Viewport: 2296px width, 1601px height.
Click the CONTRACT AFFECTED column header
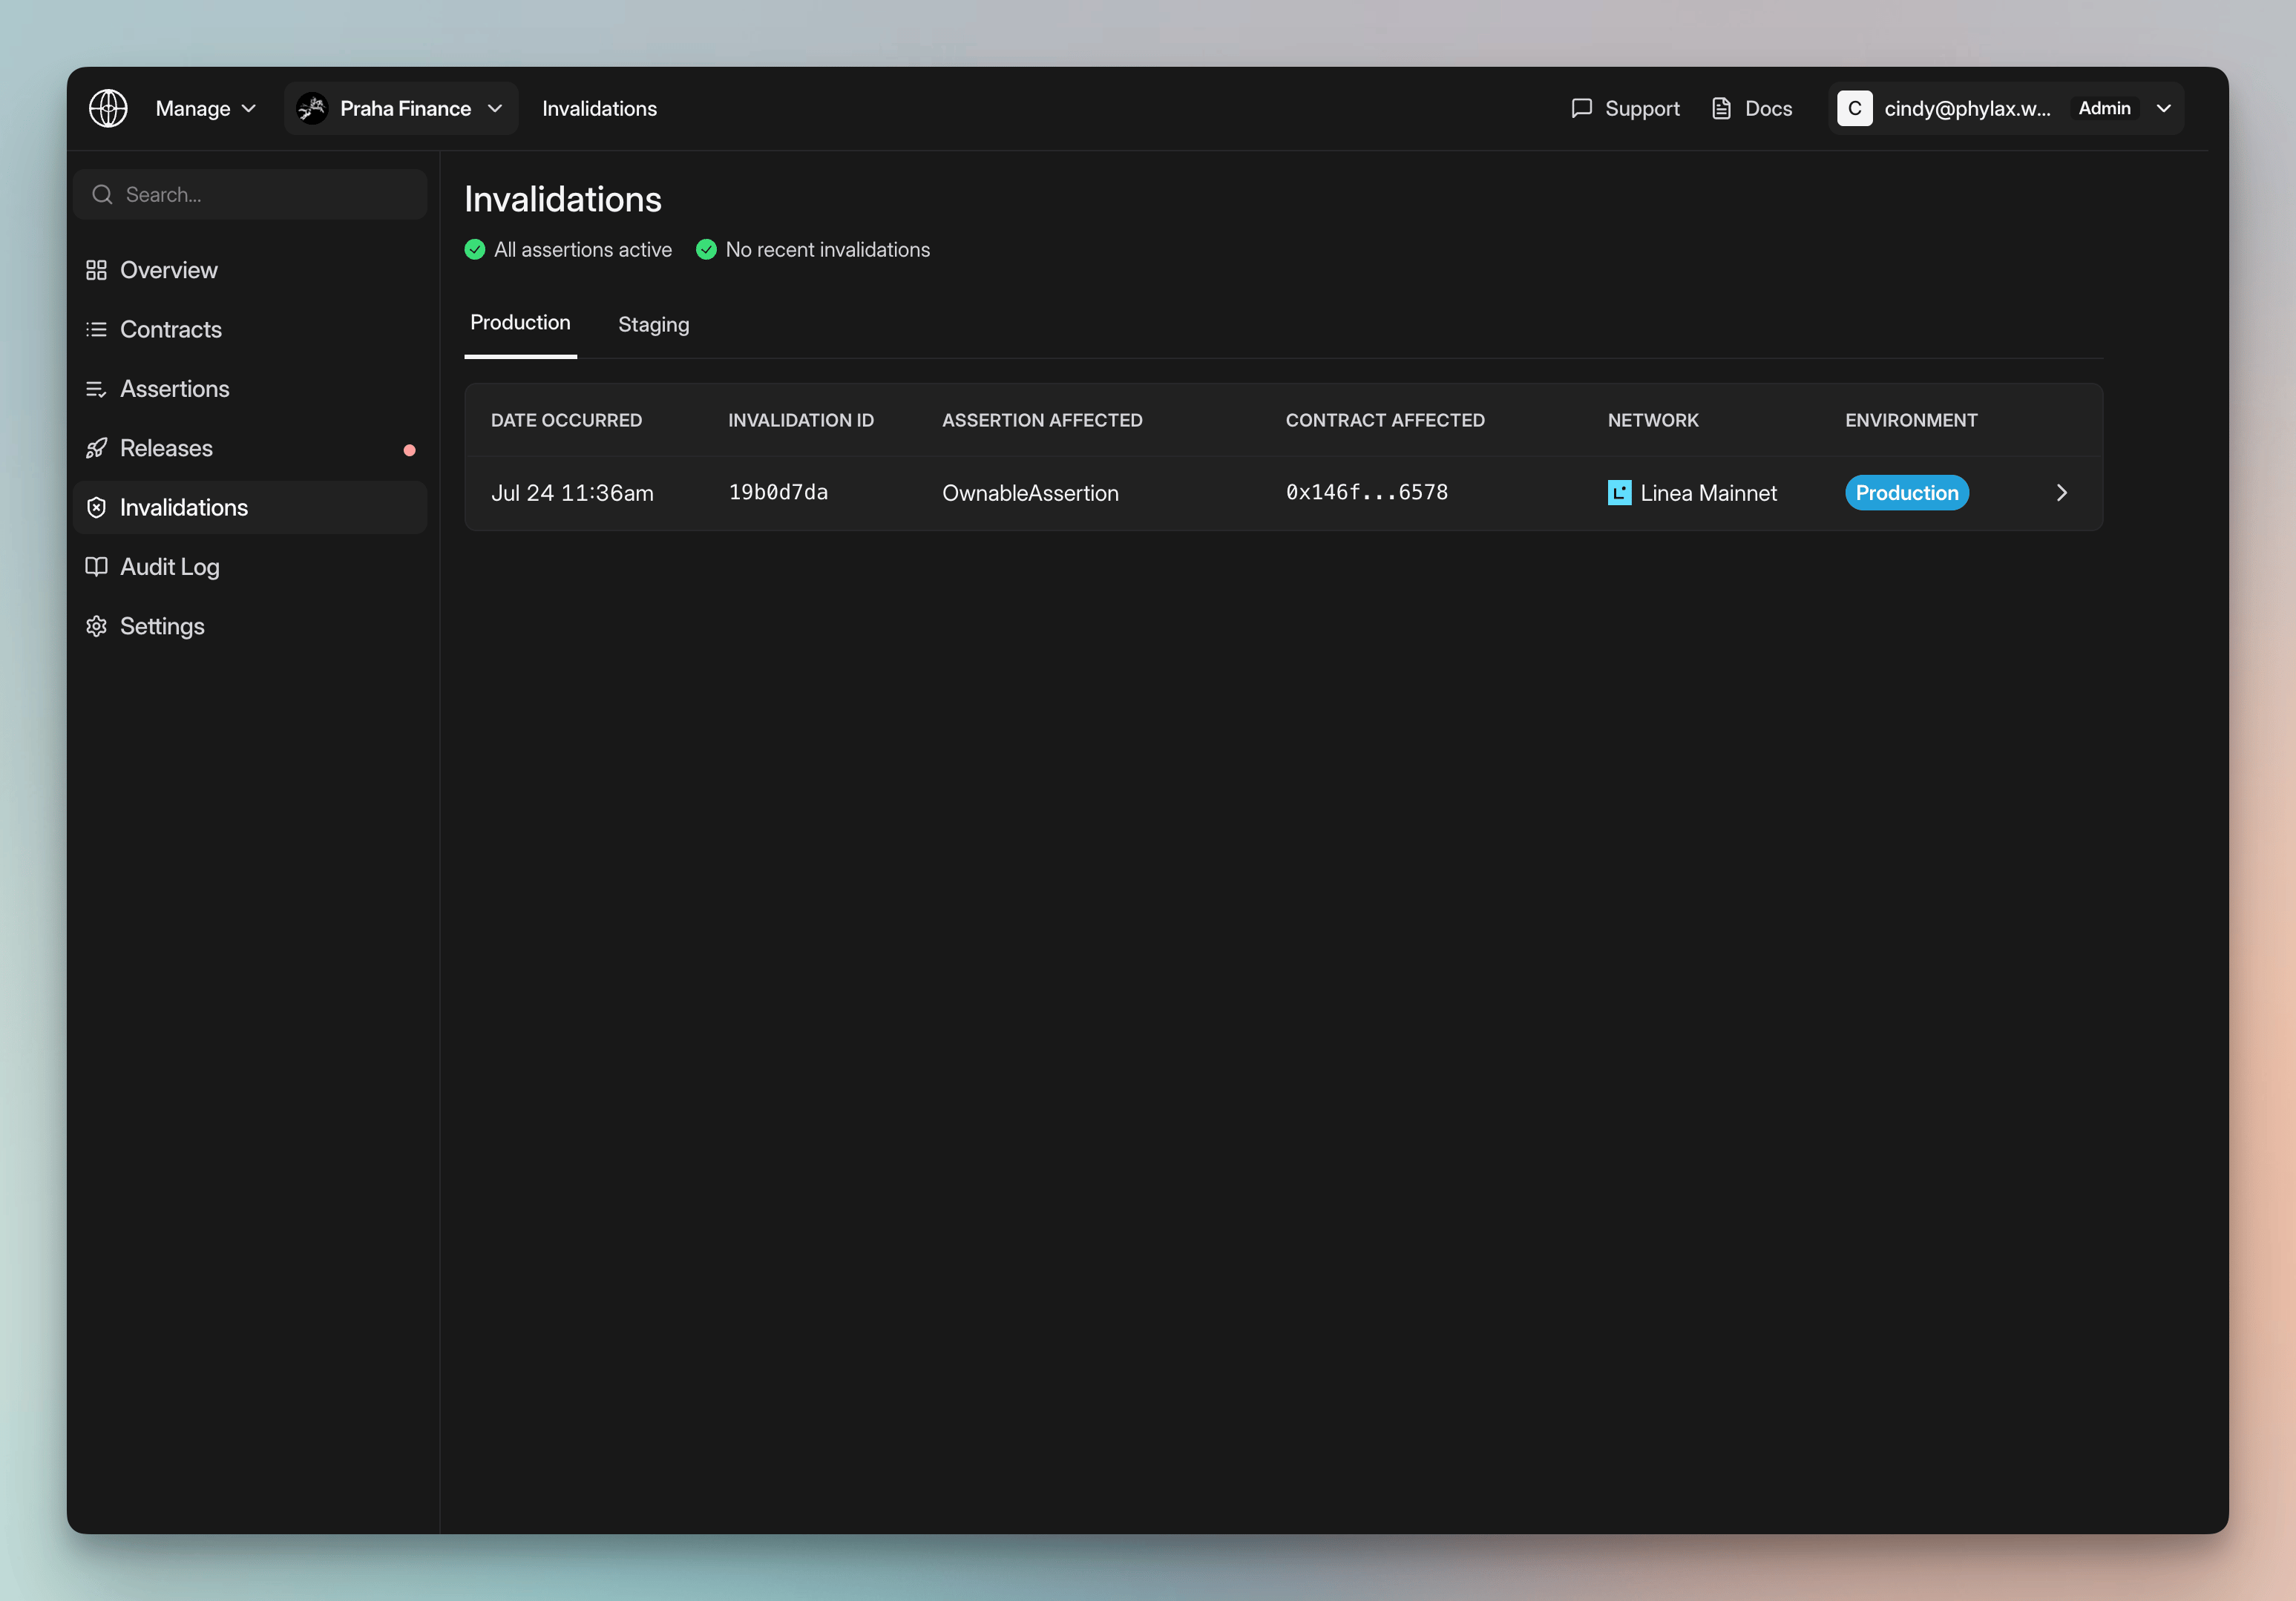pos(1385,420)
